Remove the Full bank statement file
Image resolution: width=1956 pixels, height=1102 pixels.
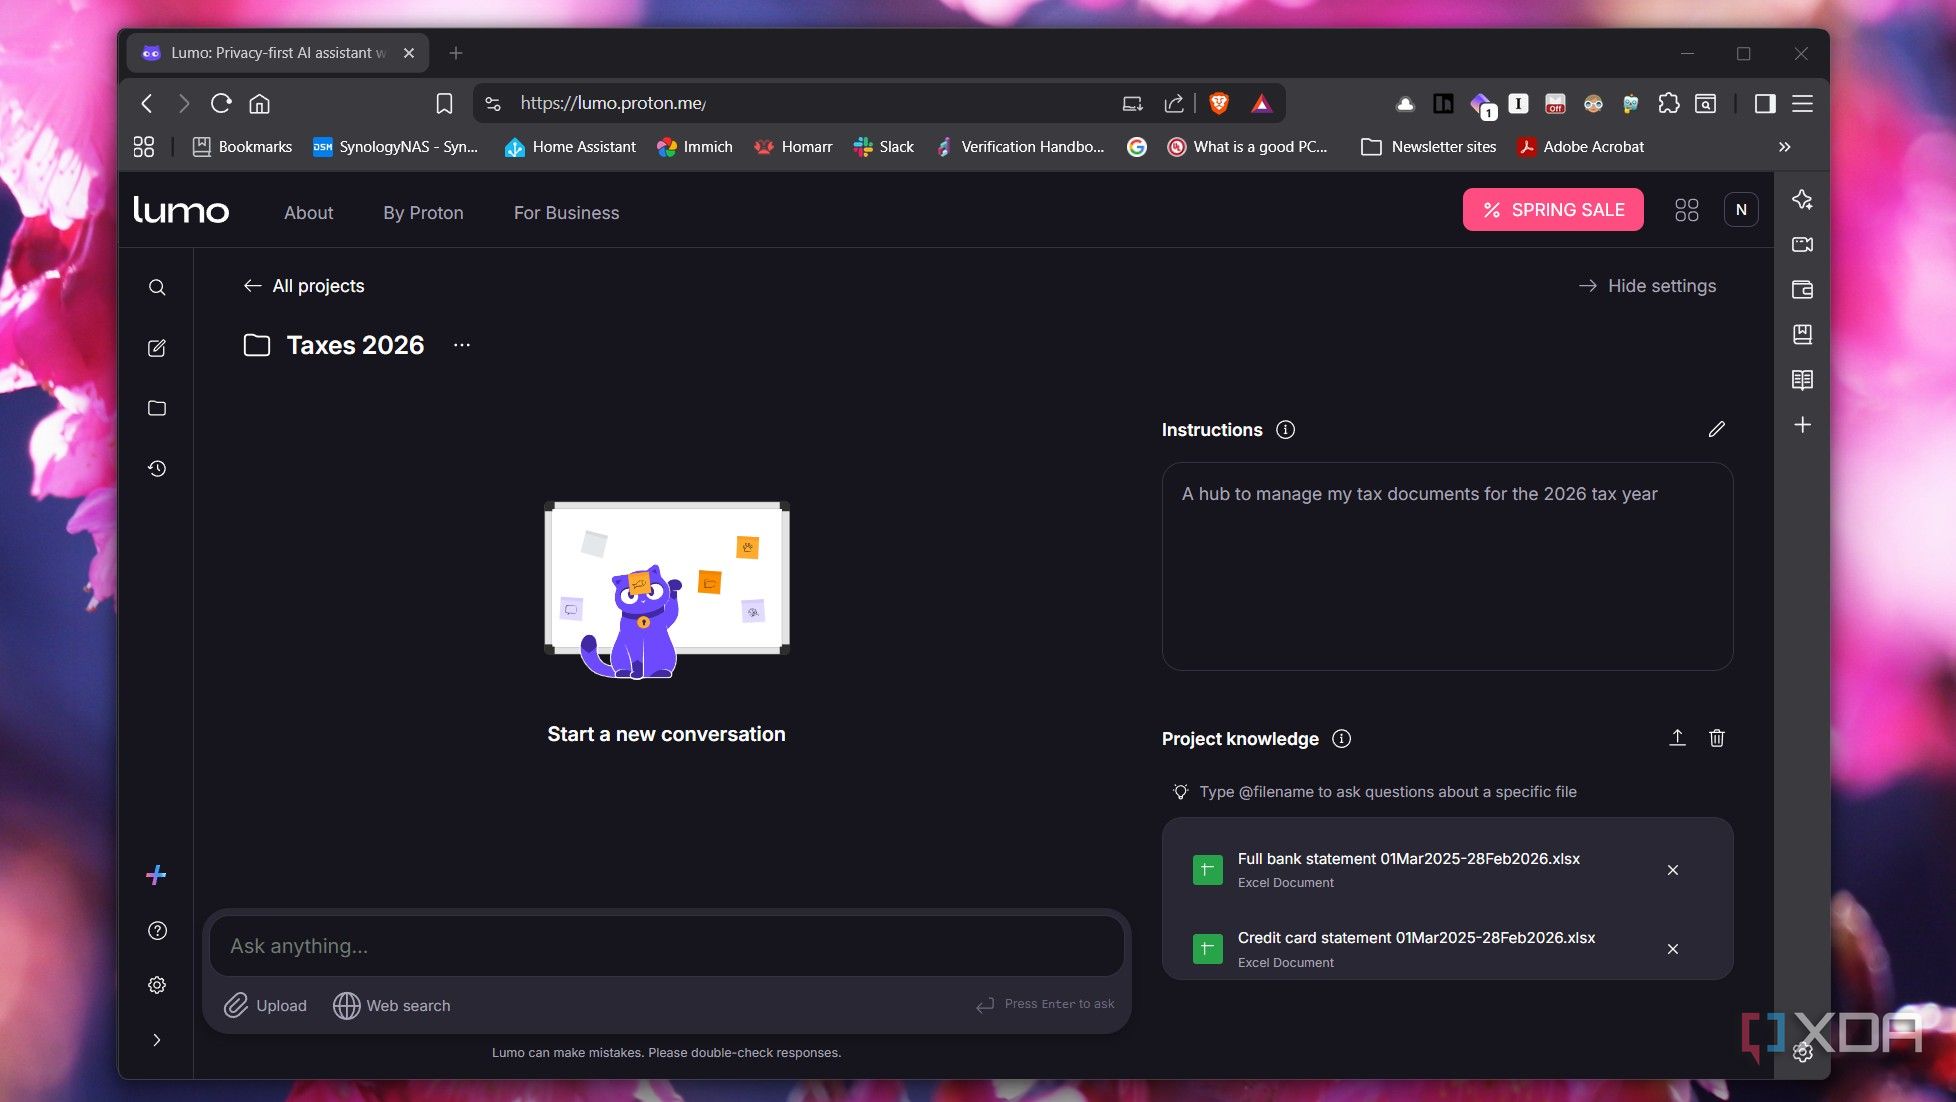[x=1673, y=870]
